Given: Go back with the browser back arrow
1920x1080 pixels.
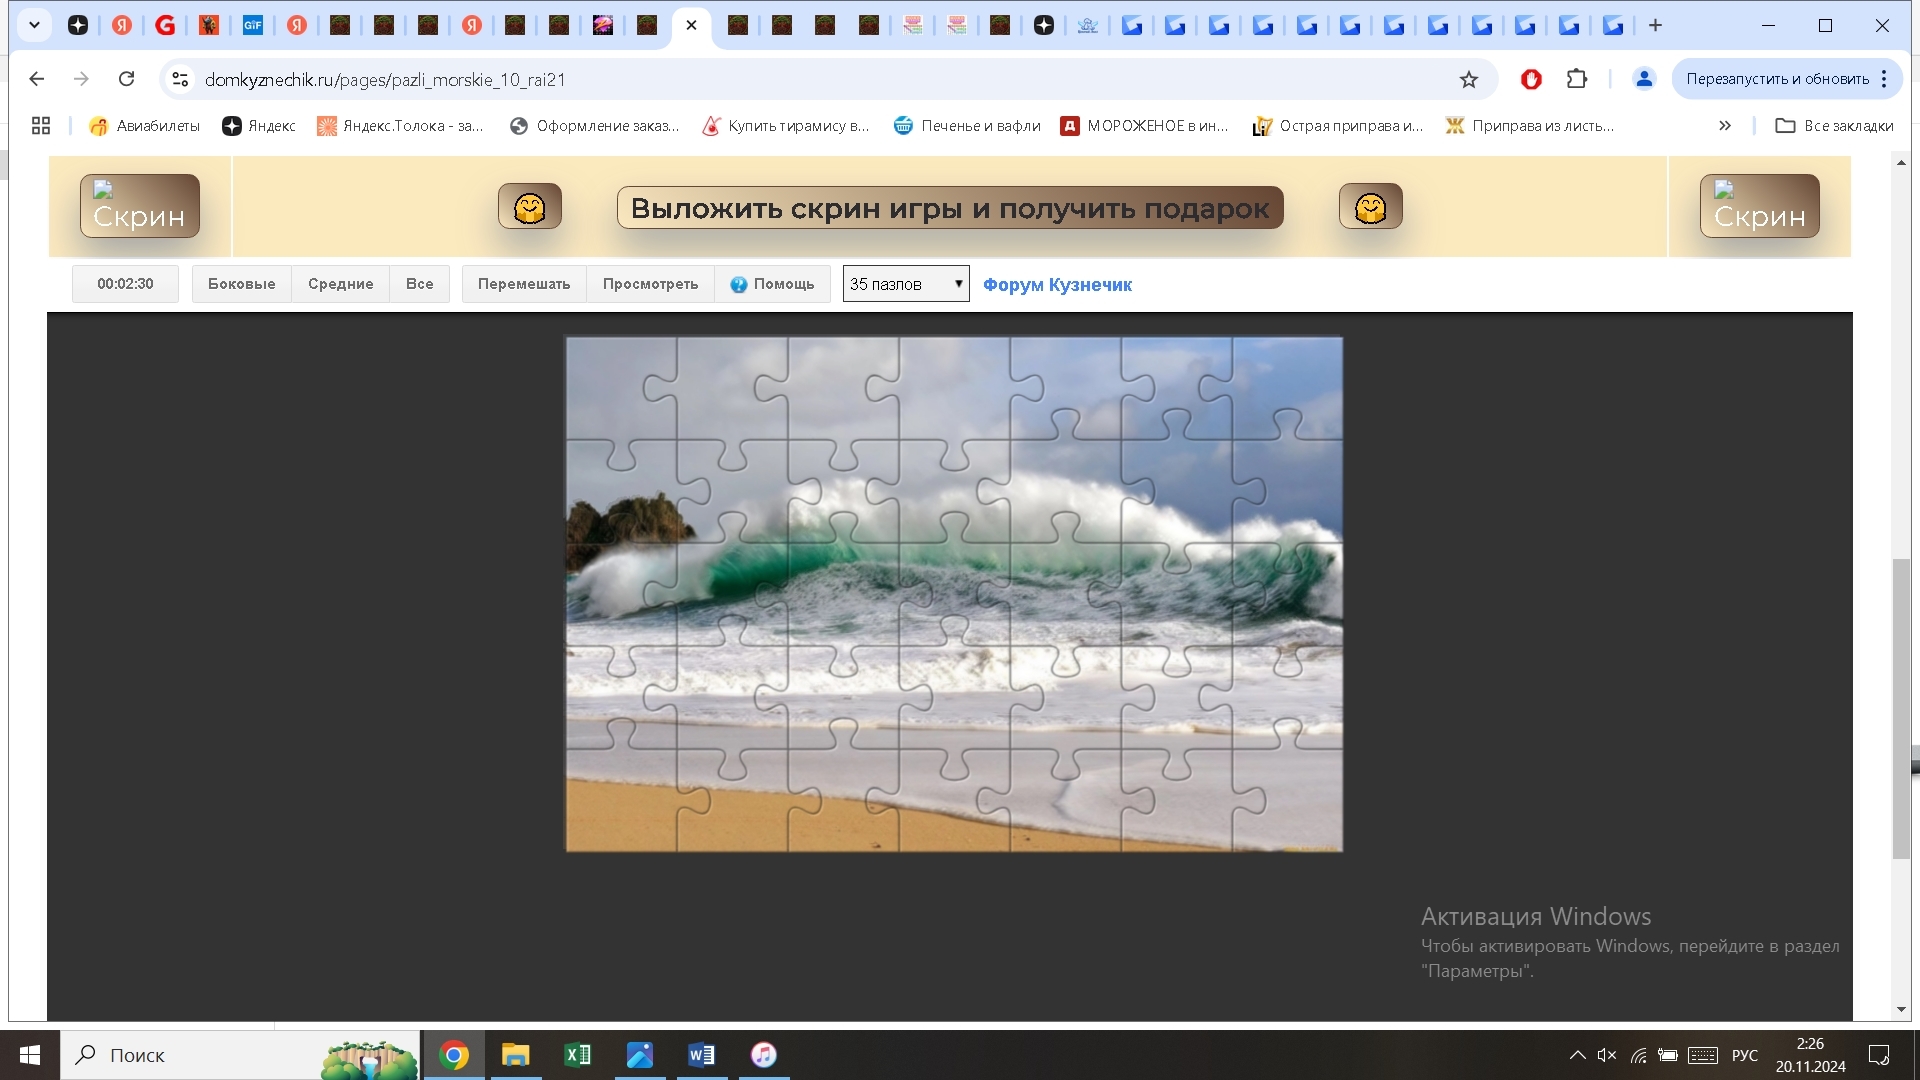Looking at the screenshot, I should click(x=37, y=79).
